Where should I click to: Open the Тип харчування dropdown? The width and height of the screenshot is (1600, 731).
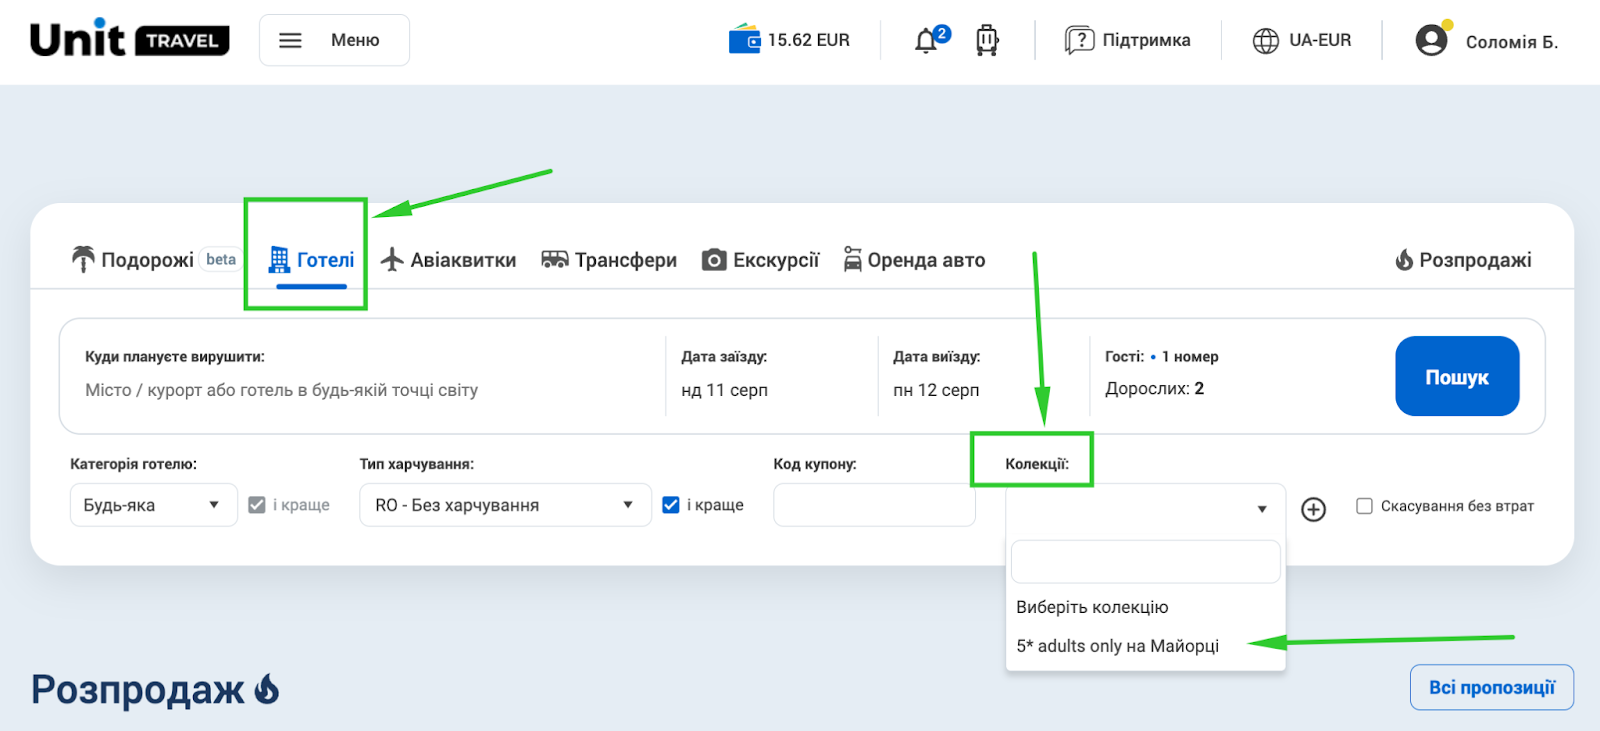tap(504, 505)
